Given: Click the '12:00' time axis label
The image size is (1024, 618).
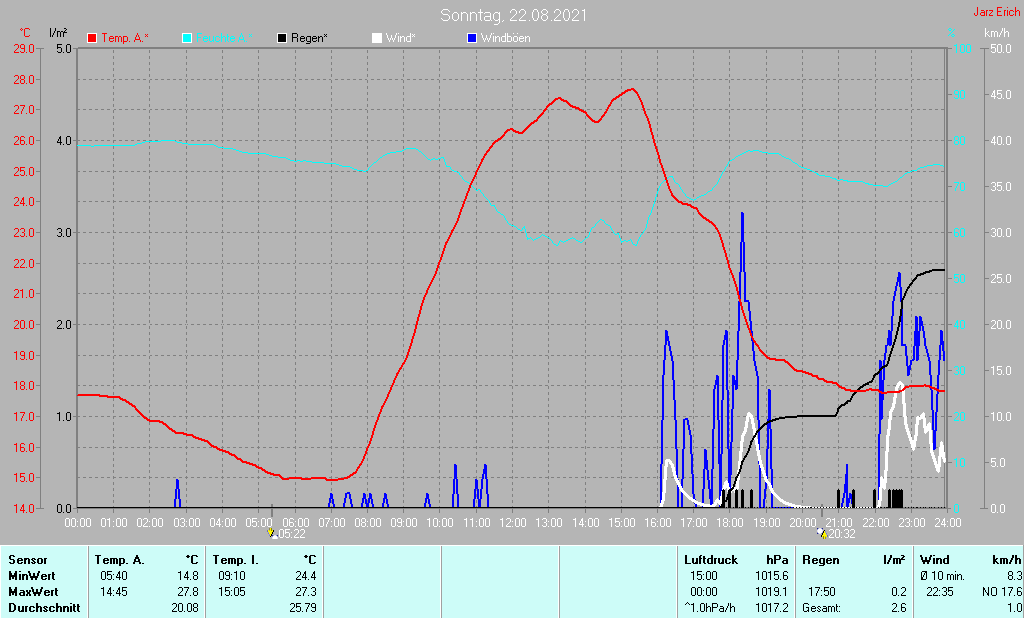Looking at the screenshot, I should pyautogui.click(x=513, y=523).
